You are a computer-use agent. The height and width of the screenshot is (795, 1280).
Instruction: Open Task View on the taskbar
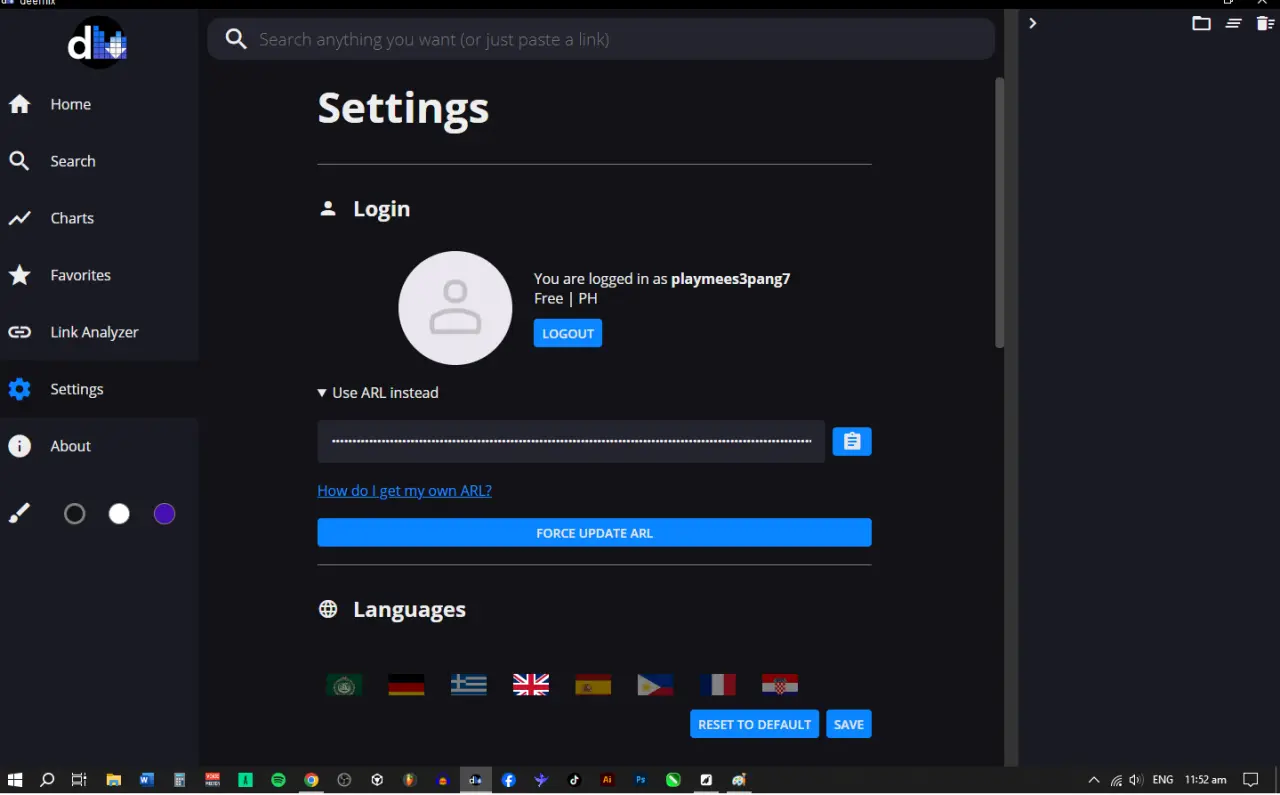pyautogui.click(x=79, y=780)
